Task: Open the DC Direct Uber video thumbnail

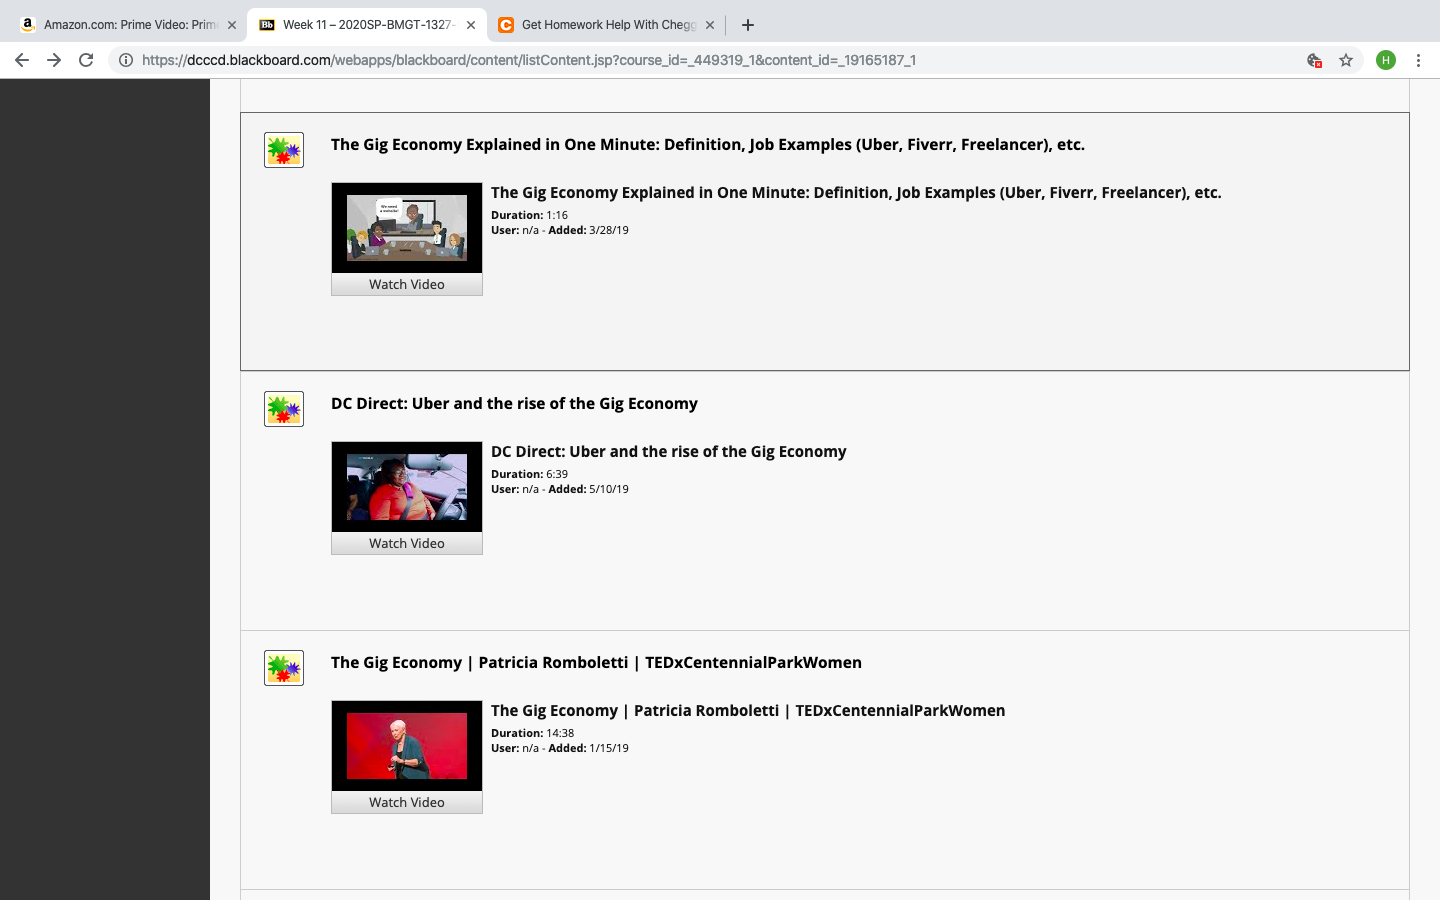Action: coord(407,487)
